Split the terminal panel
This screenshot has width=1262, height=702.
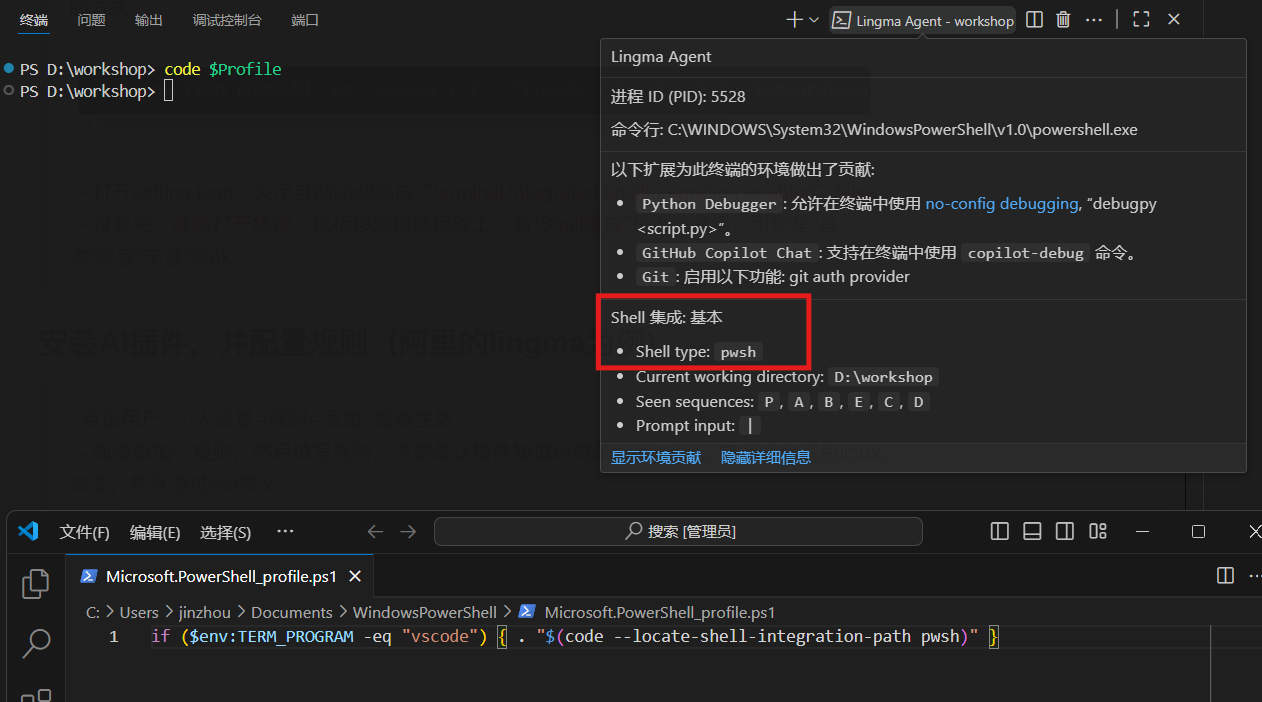point(1035,19)
